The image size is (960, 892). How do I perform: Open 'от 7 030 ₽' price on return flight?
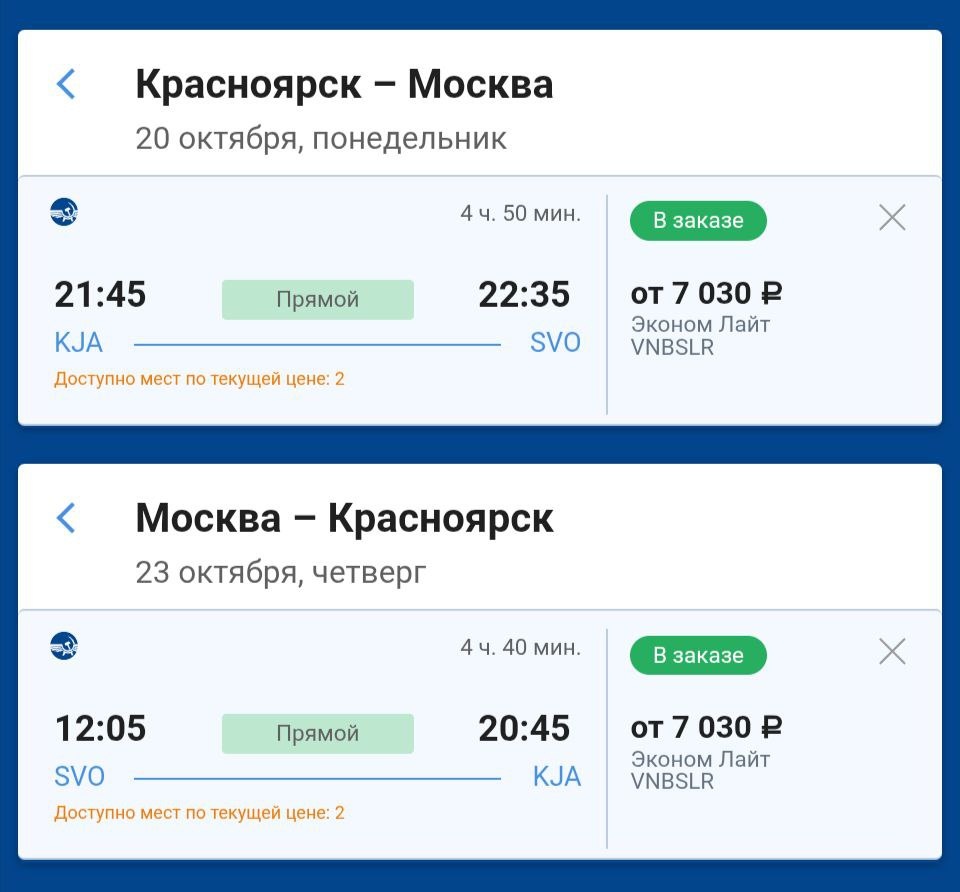point(706,727)
